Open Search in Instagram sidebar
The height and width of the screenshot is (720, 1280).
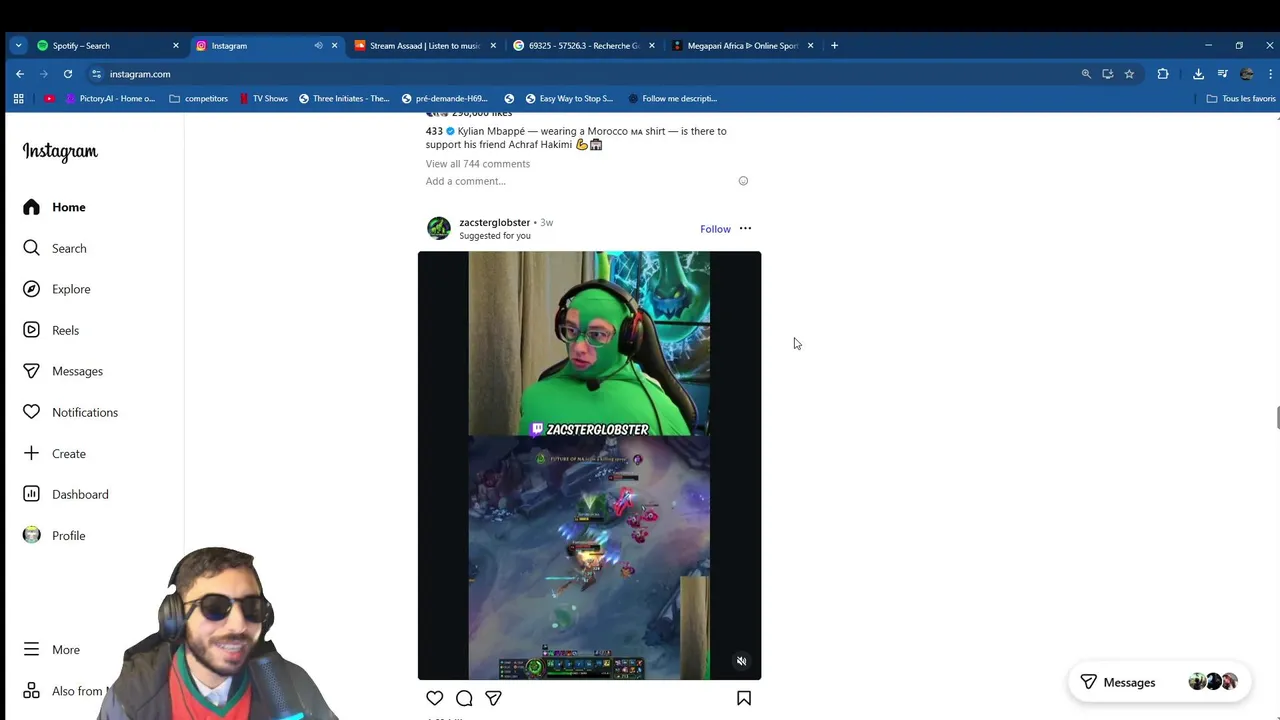[54, 248]
